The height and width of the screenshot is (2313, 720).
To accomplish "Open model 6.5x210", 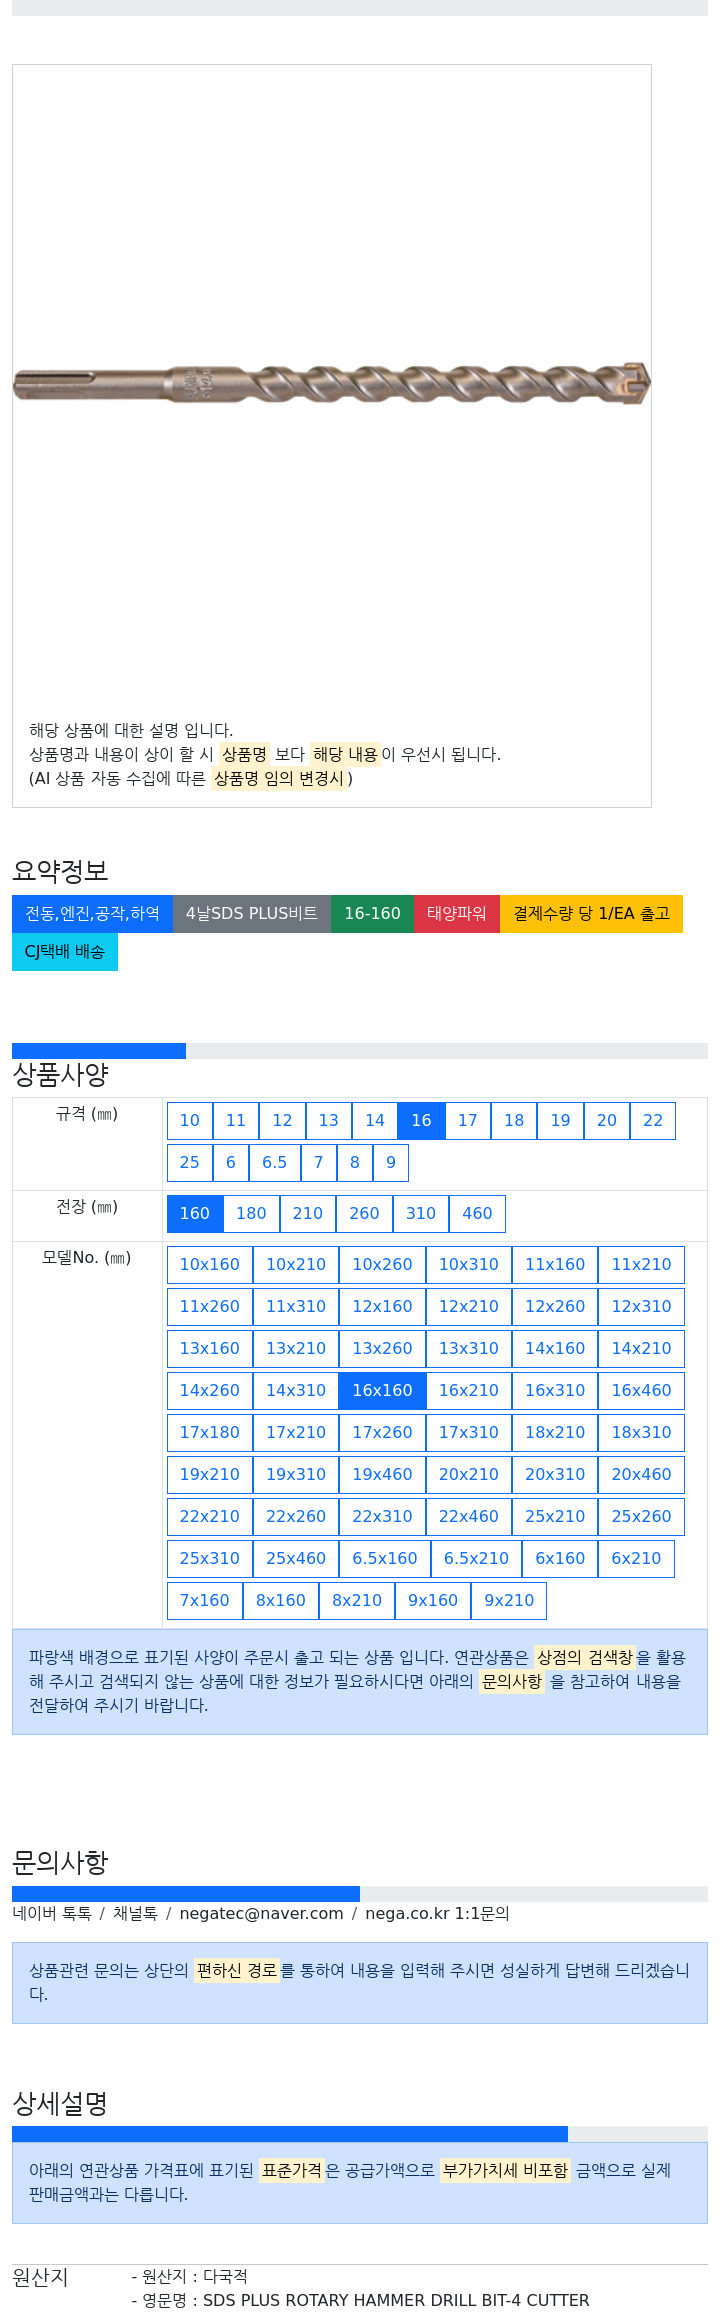I will point(477,1559).
